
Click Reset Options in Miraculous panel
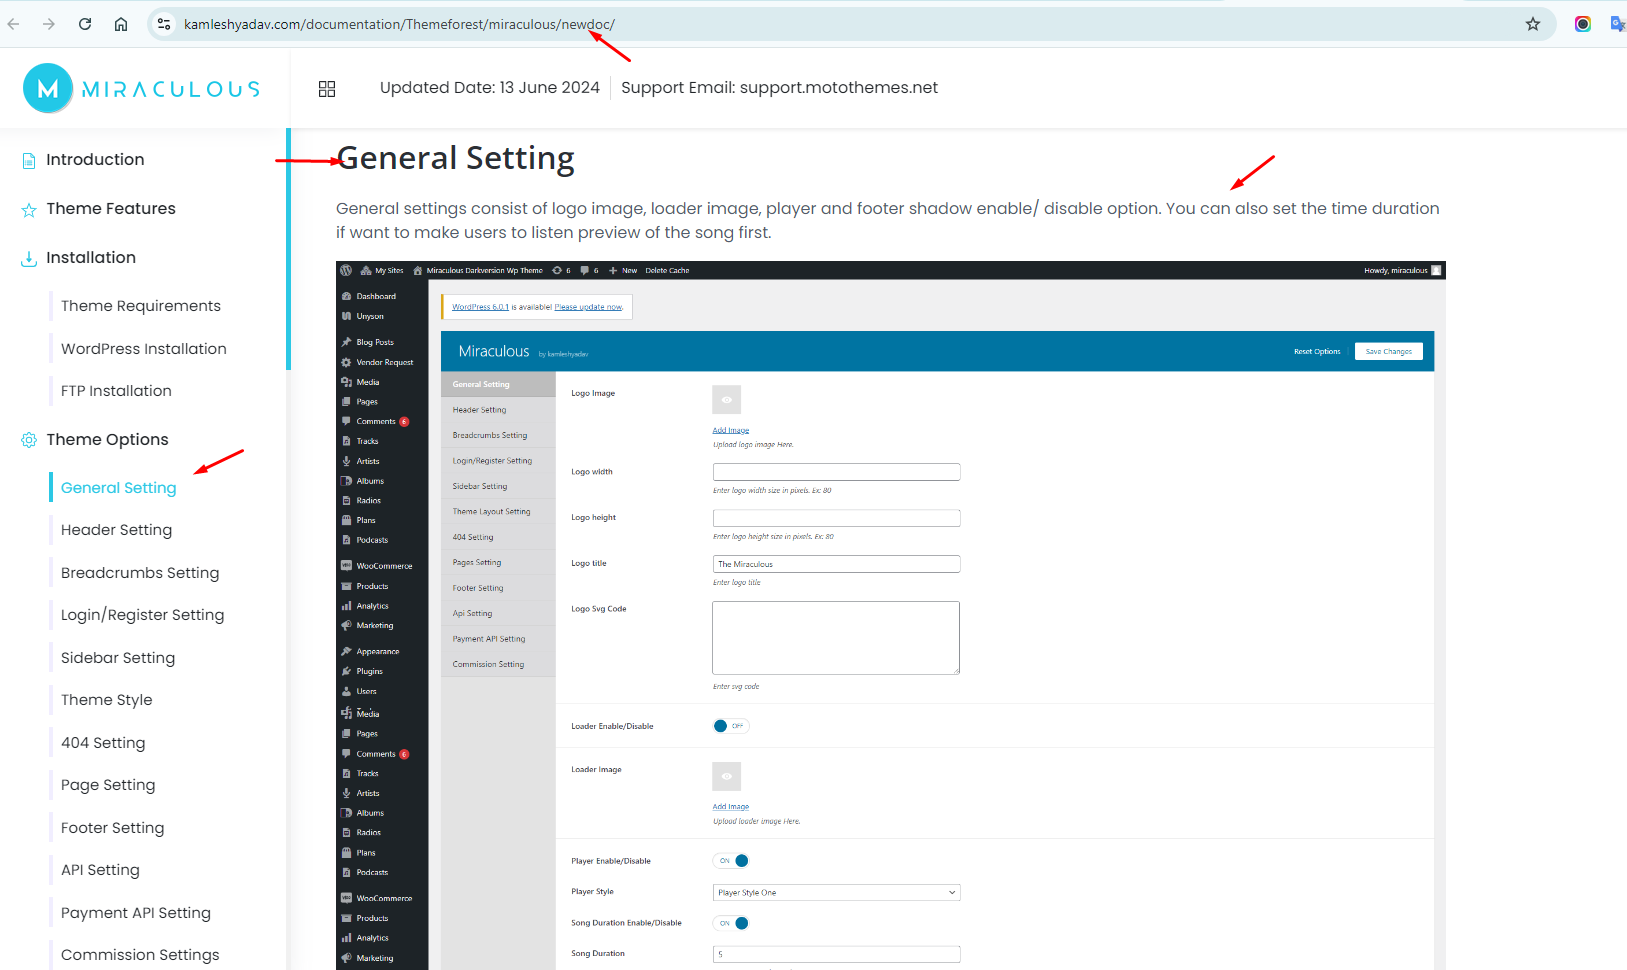[1317, 351]
